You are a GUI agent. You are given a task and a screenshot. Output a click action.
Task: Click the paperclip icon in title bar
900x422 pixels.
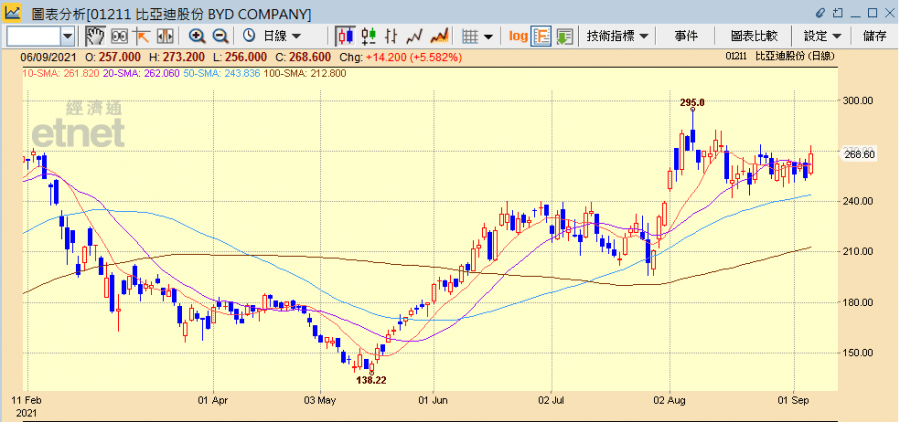pyautogui.click(x=822, y=13)
